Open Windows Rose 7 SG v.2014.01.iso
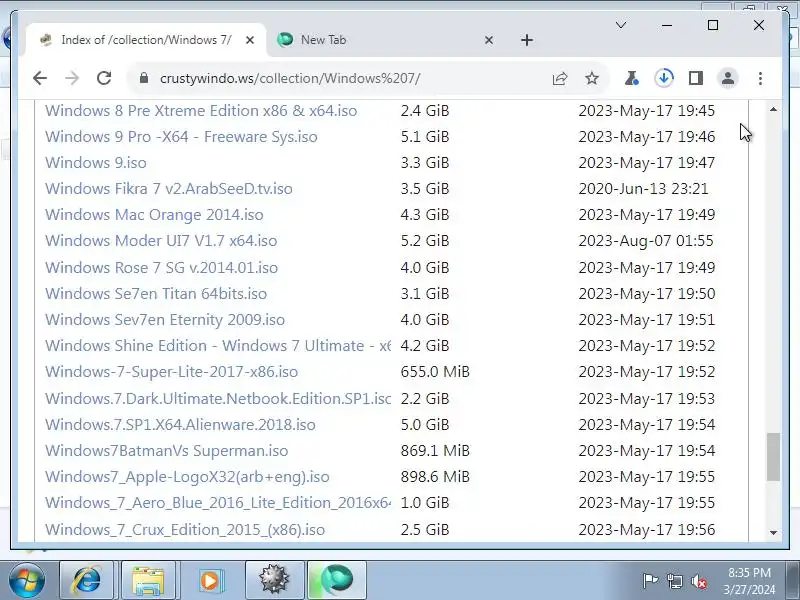This screenshot has width=800, height=600. [161, 268]
